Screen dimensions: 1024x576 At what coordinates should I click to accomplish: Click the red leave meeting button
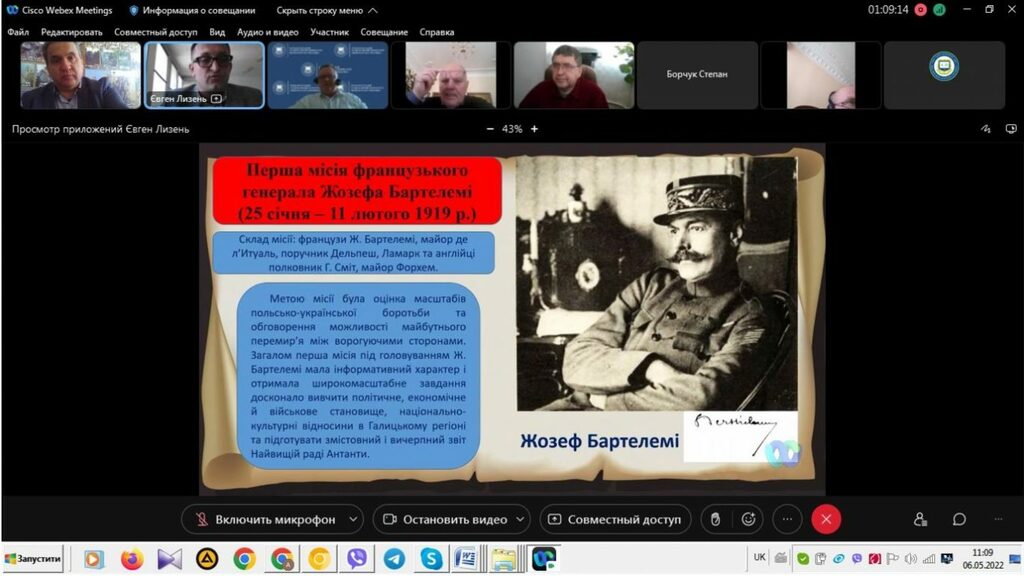click(x=826, y=519)
